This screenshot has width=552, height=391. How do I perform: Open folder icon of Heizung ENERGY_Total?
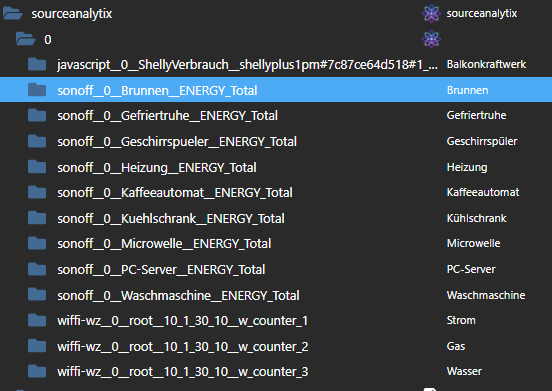click(x=37, y=167)
